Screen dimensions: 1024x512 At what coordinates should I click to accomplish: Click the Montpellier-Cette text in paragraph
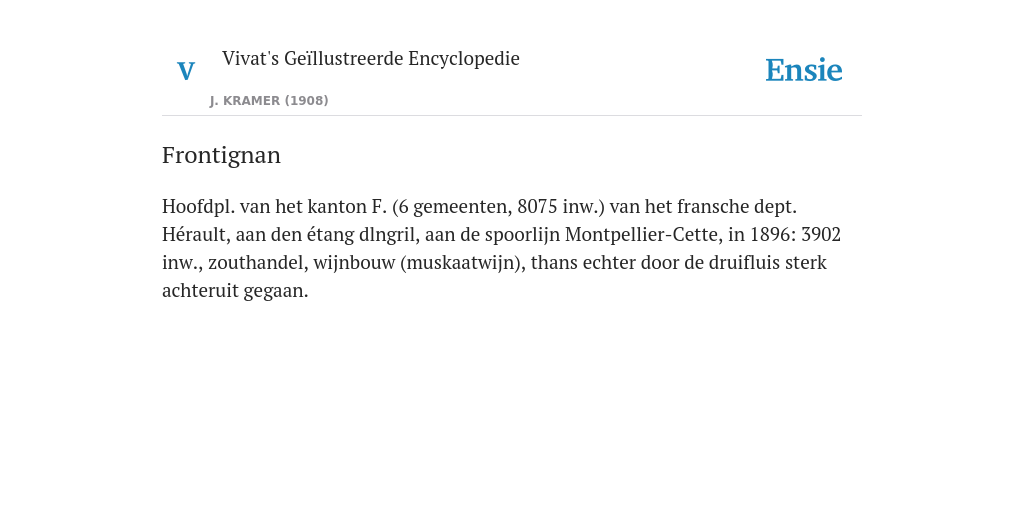(641, 234)
